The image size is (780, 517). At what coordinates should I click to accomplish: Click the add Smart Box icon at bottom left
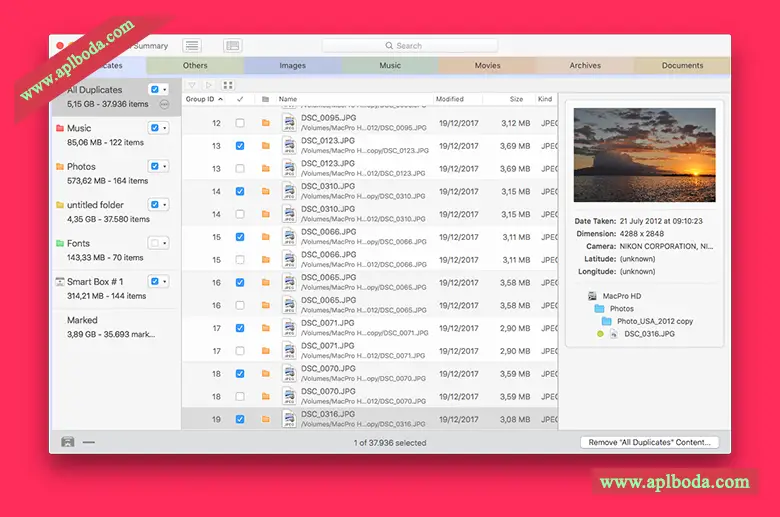(67, 442)
